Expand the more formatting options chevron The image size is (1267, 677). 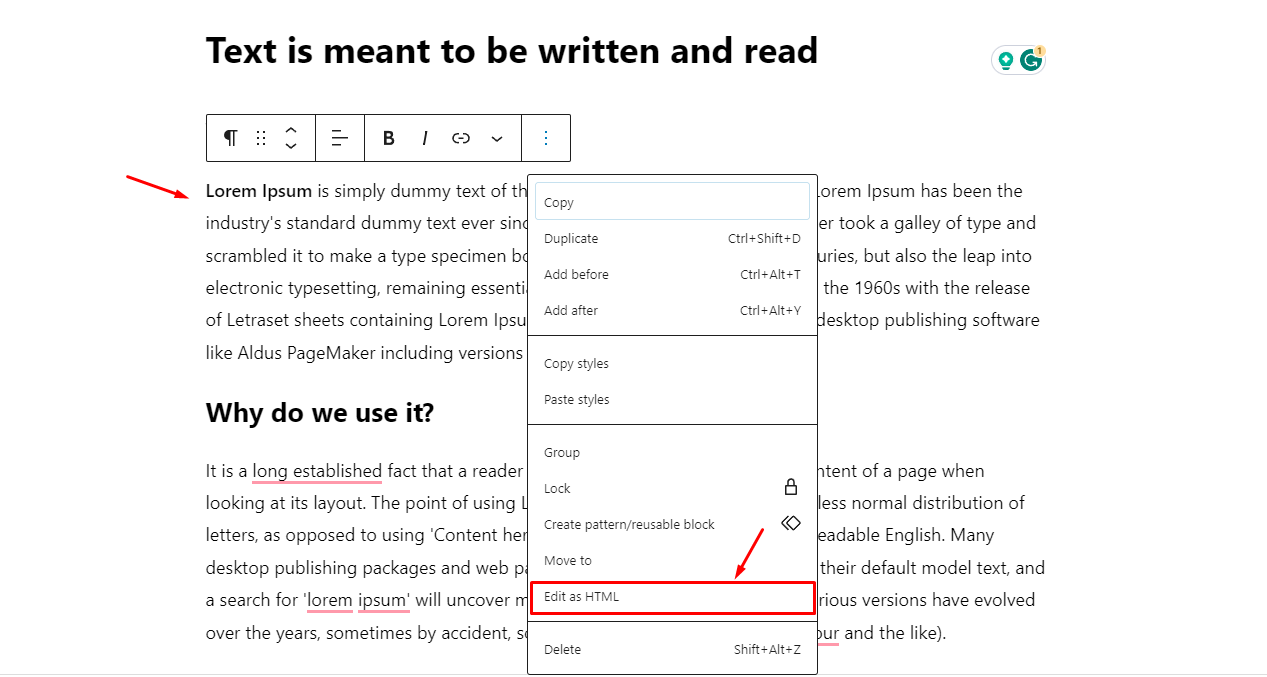[497, 138]
